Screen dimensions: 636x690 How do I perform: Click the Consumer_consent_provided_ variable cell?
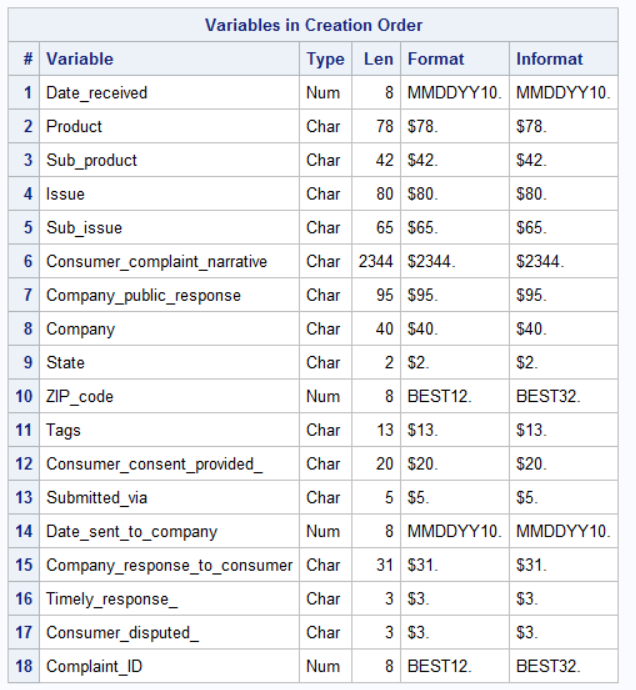point(154,464)
